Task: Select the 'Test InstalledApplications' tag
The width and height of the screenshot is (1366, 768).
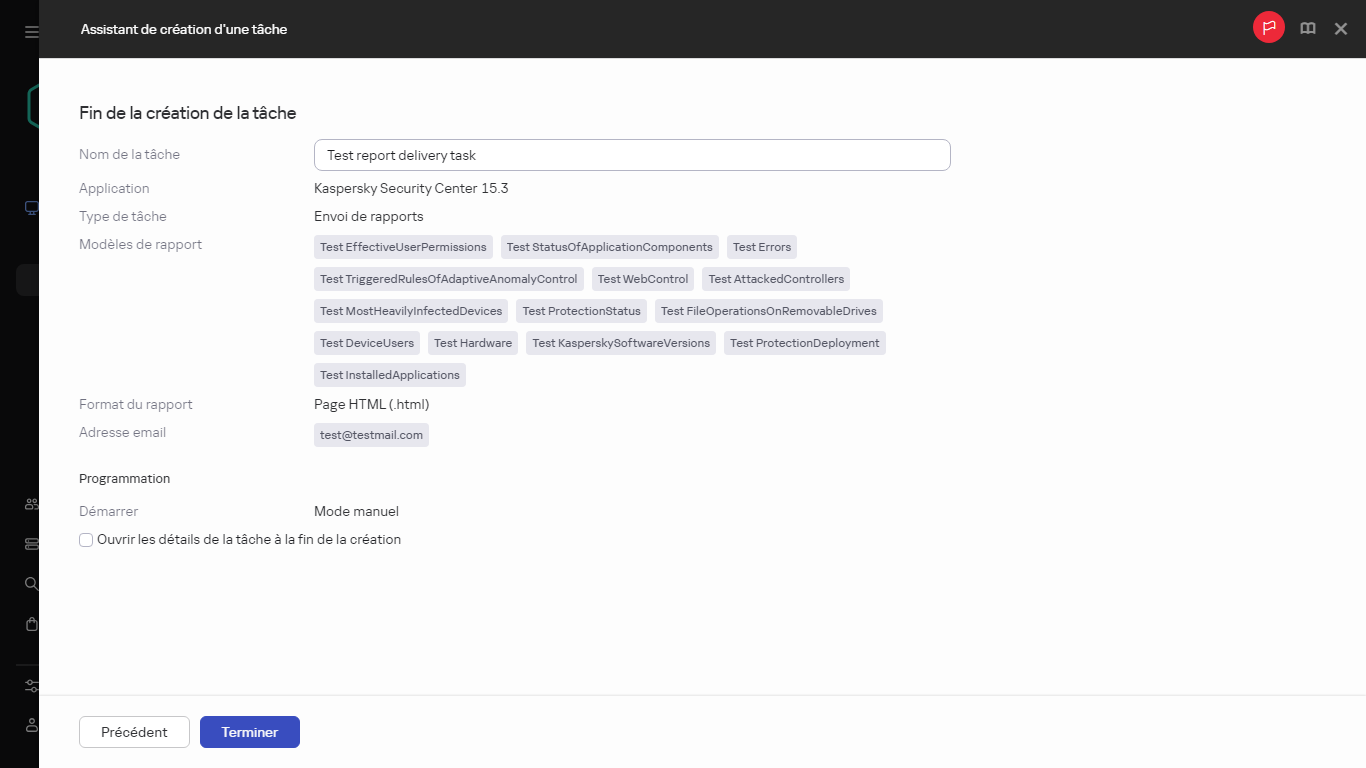Action: coord(389,375)
